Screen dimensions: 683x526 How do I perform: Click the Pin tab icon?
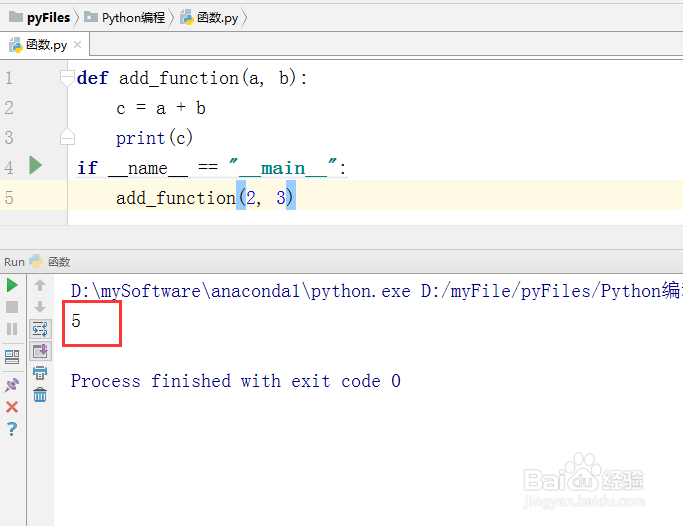tap(12, 384)
